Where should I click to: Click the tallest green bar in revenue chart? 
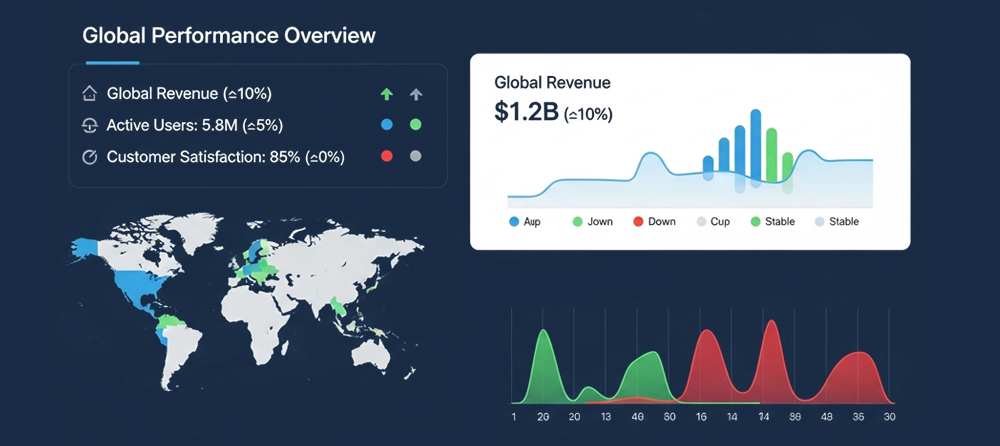(772, 155)
